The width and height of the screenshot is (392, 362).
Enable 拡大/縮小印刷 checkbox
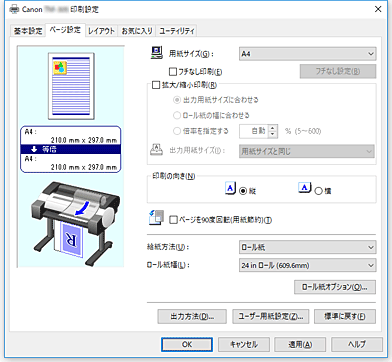[156, 85]
